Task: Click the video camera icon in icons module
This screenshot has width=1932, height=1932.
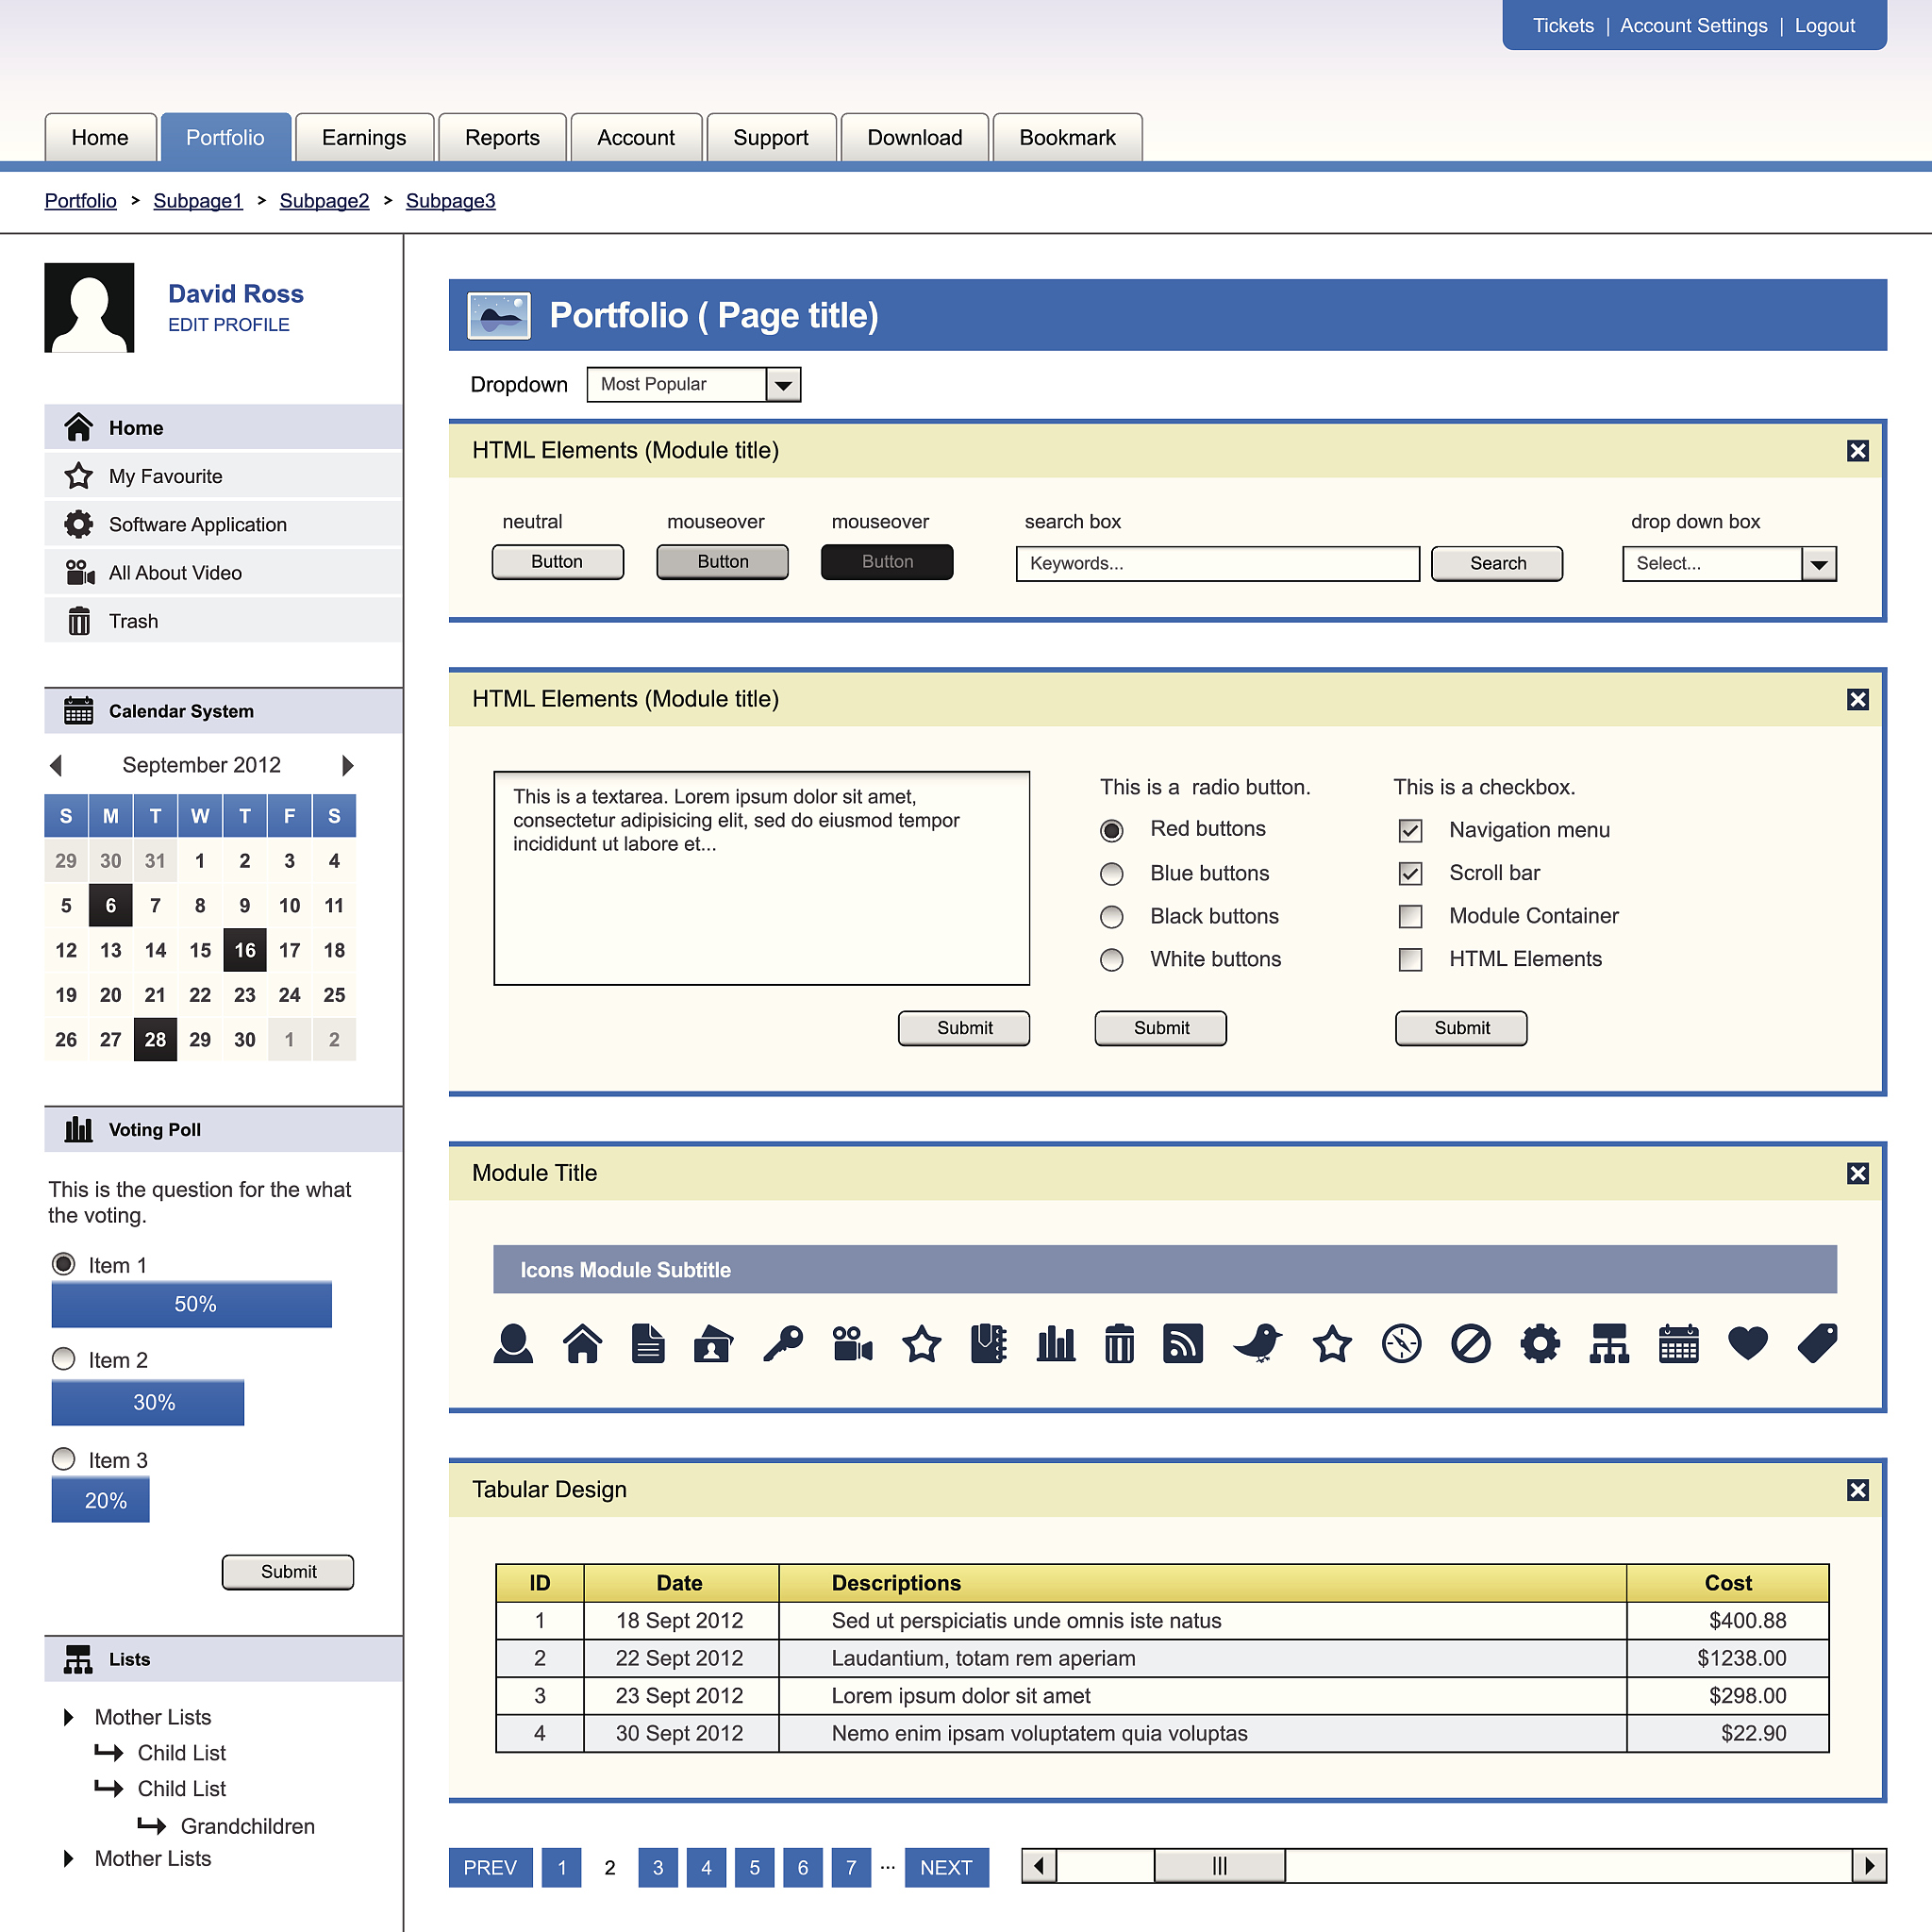Action: [852, 1344]
